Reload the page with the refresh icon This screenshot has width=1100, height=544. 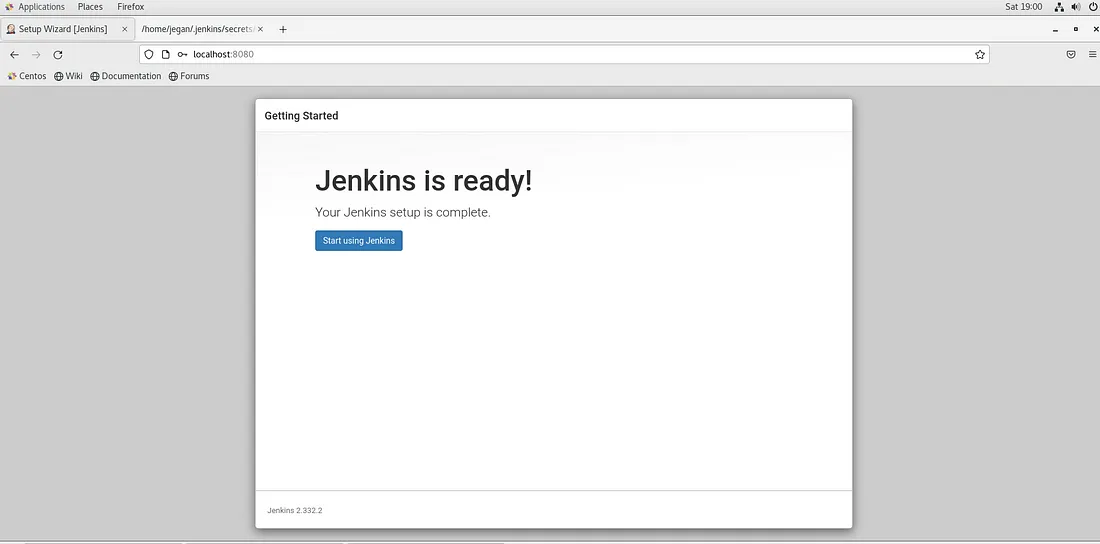tap(58, 55)
